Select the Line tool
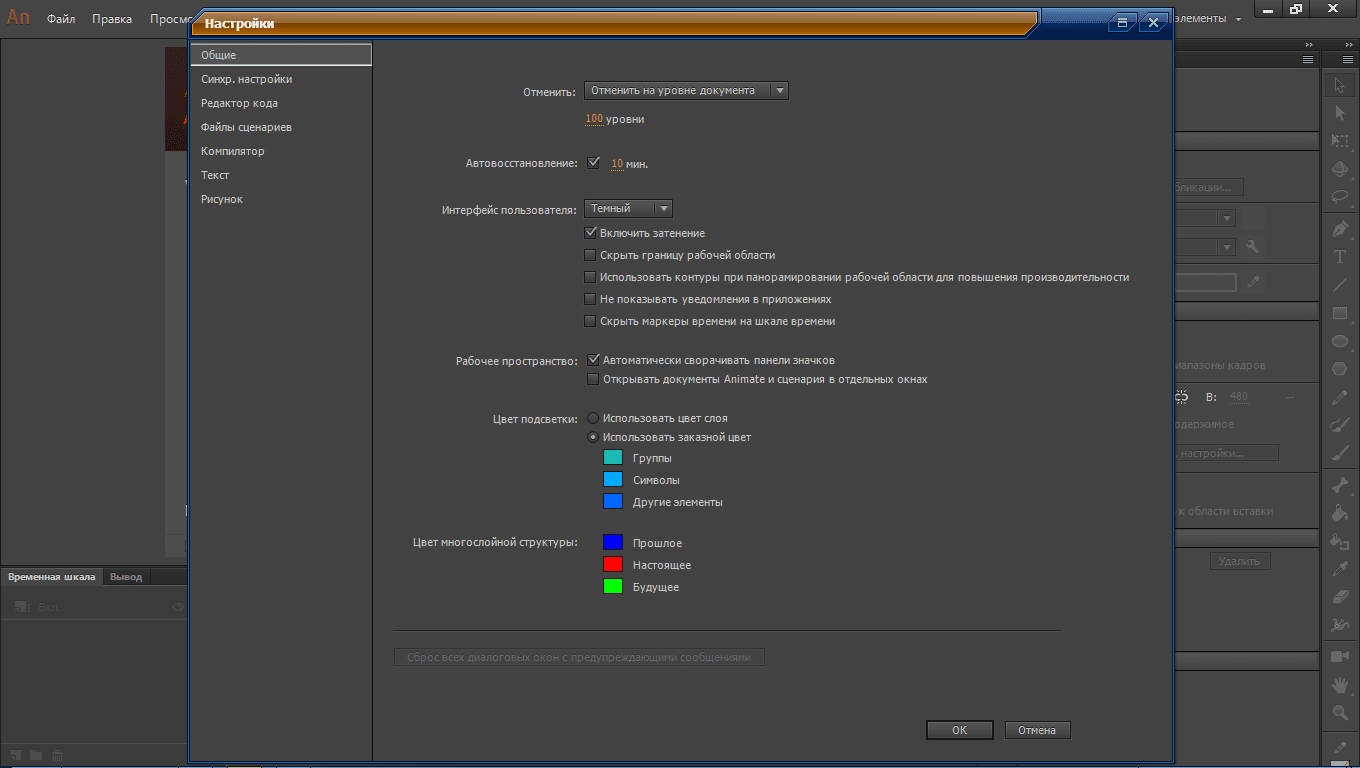Image resolution: width=1360 pixels, height=768 pixels. [1340, 285]
